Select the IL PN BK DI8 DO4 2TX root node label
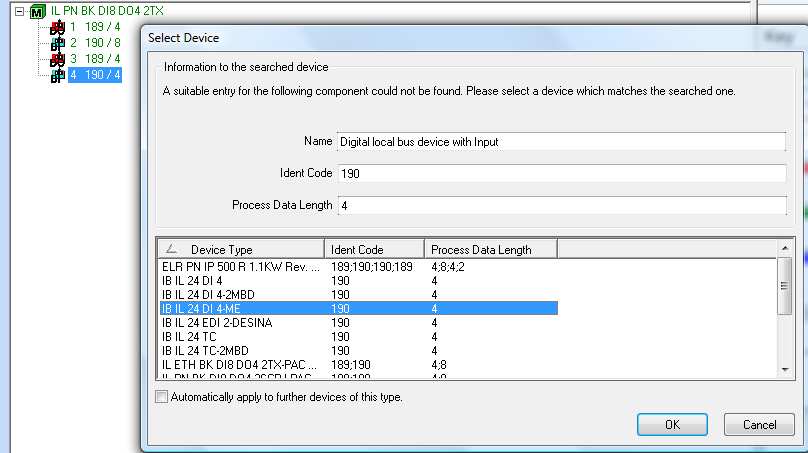This screenshot has width=808, height=453. tap(107, 11)
